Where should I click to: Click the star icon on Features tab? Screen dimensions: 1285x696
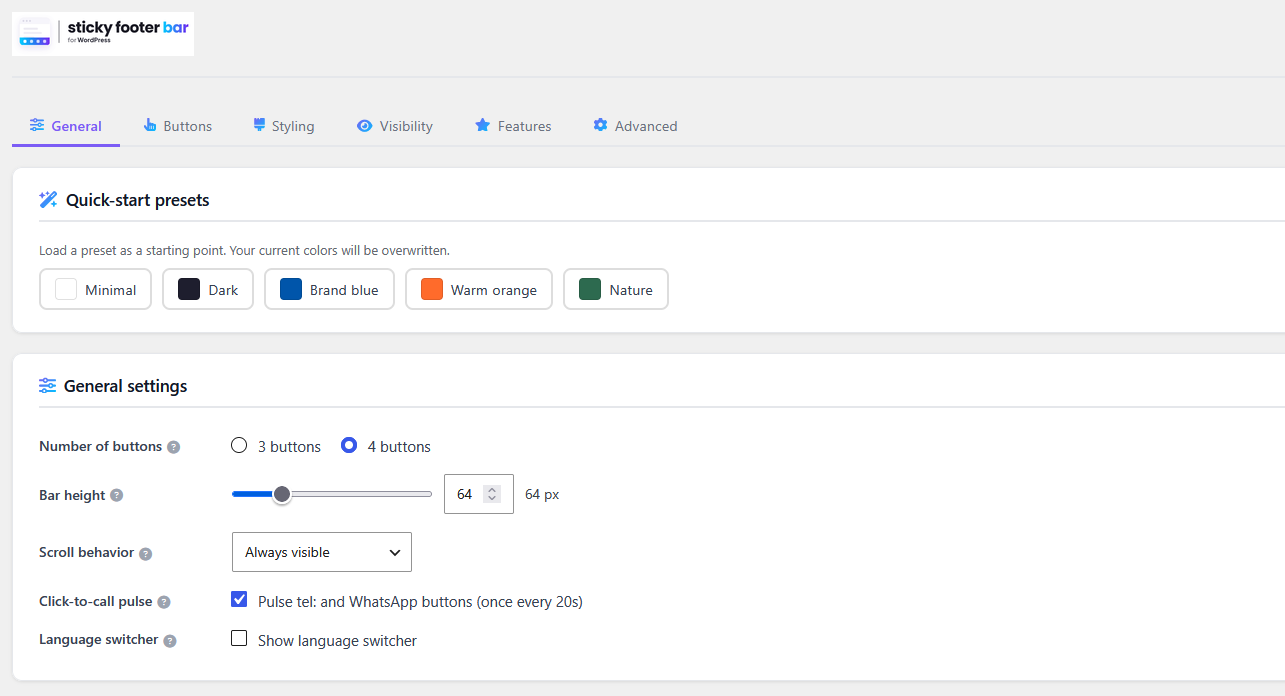pyautogui.click(x=482, y=125)
